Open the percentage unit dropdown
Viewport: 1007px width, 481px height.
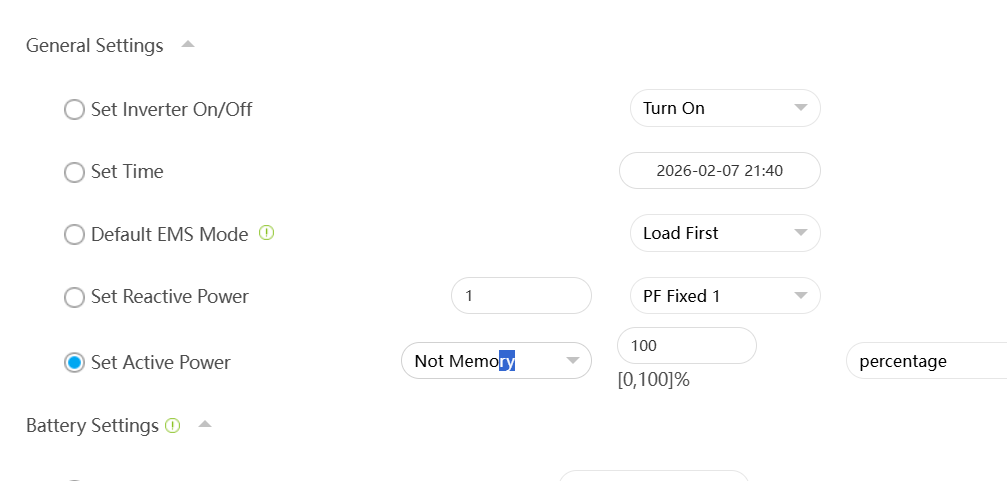click(x=925, y=361)
